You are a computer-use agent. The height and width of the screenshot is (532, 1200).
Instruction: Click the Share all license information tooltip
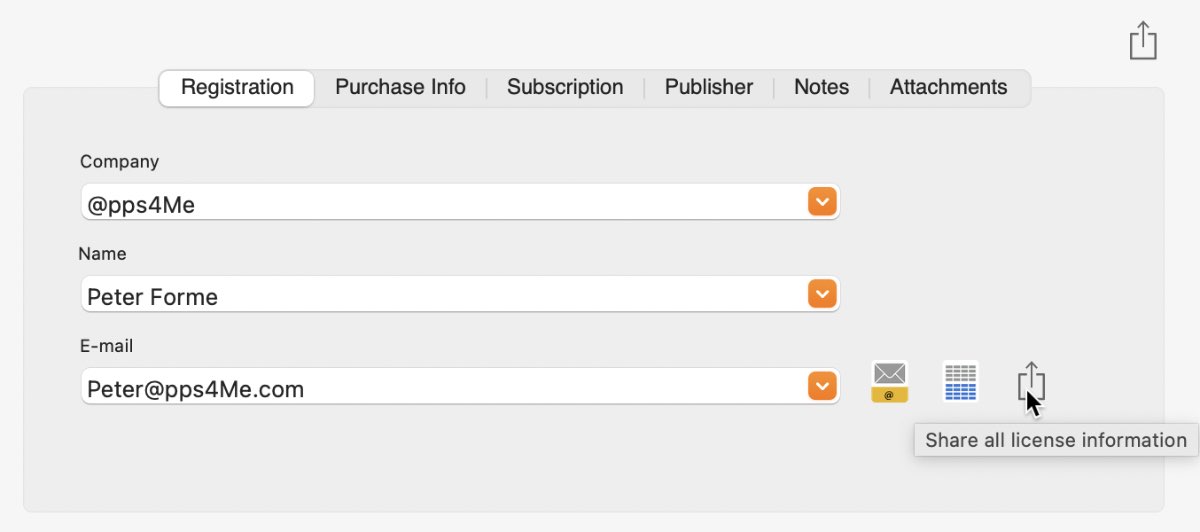1056,440
